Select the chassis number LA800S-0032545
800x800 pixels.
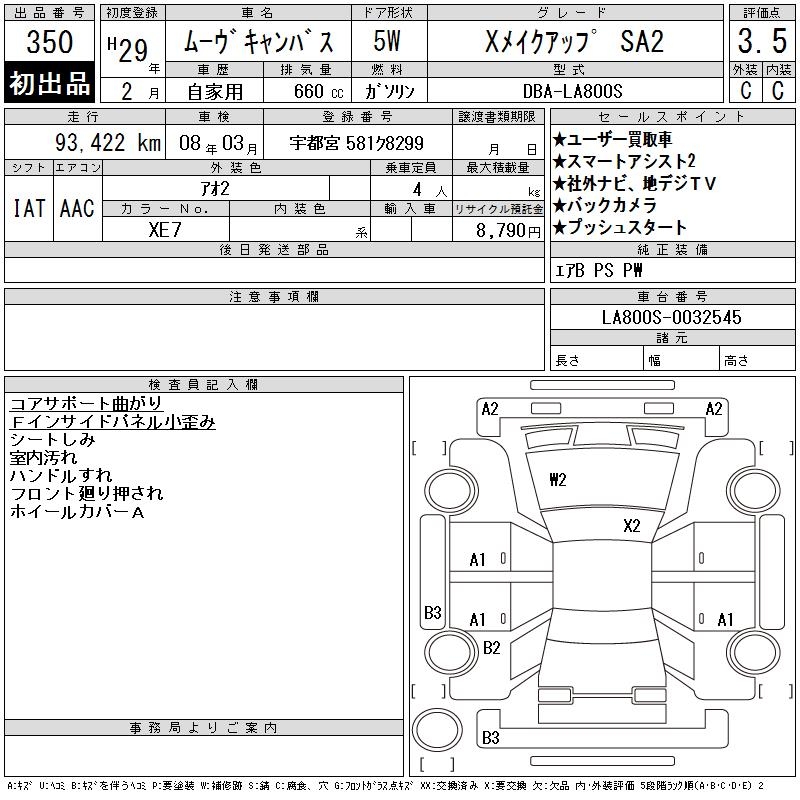pyautogui.click(x=671, y=317)
